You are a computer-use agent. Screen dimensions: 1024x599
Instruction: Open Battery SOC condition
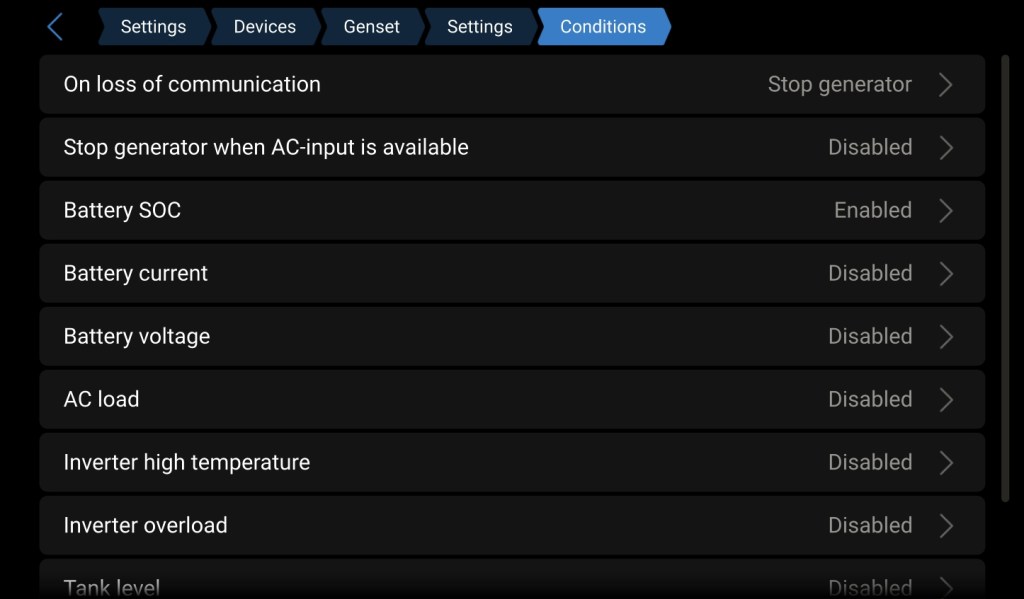(x=122, y=210)
